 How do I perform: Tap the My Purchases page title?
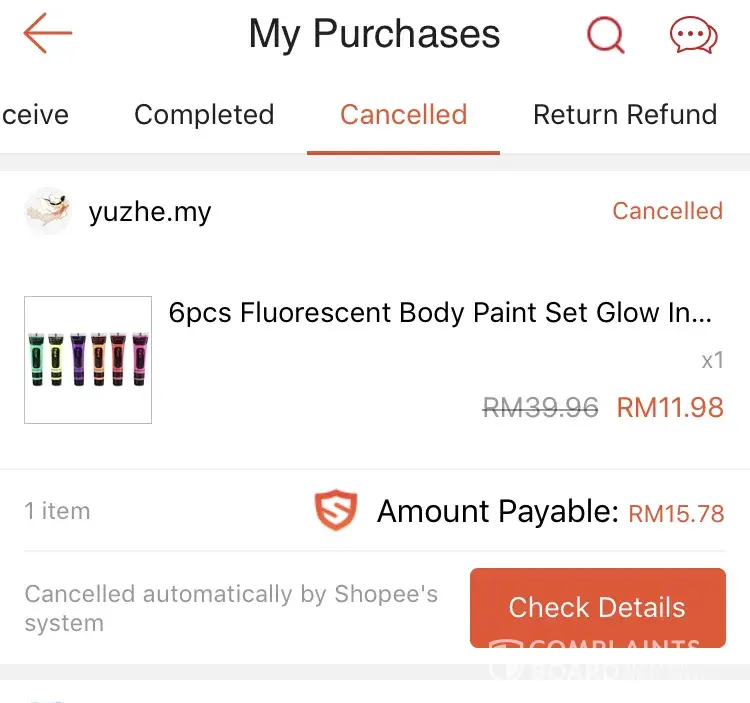(374, 35)
